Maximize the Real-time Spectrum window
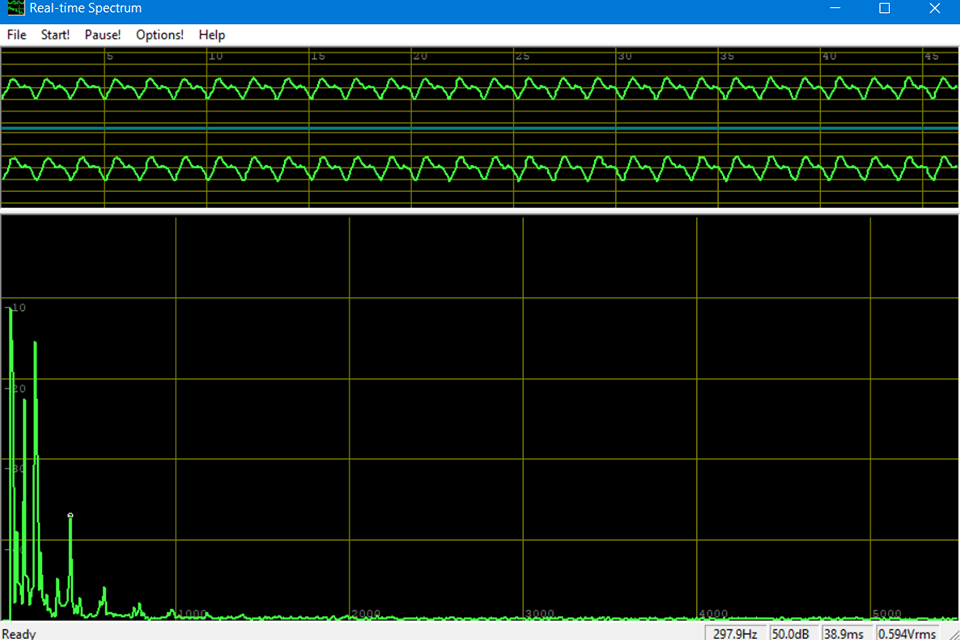This screenshot has width=960, height=640. tap(885, 8)
